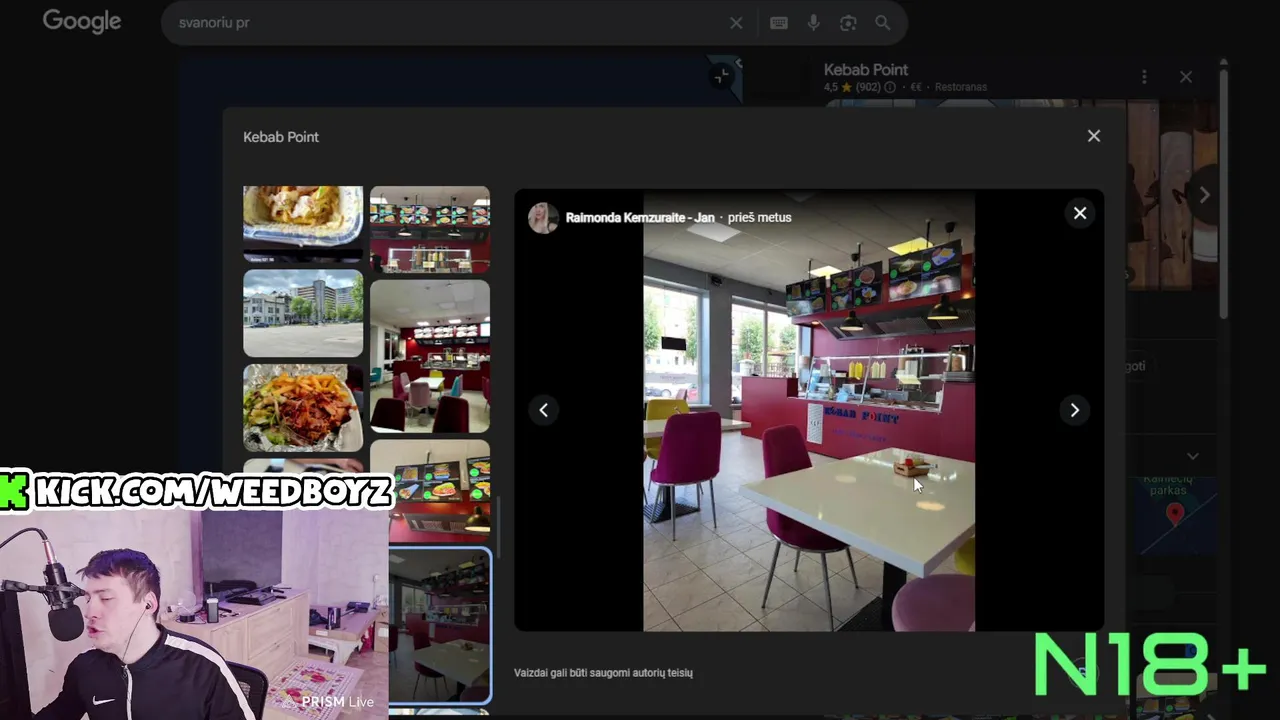Open the on-screen keyboard icon in search bar
Screen dimensions: 1280x720
(779, 23)
